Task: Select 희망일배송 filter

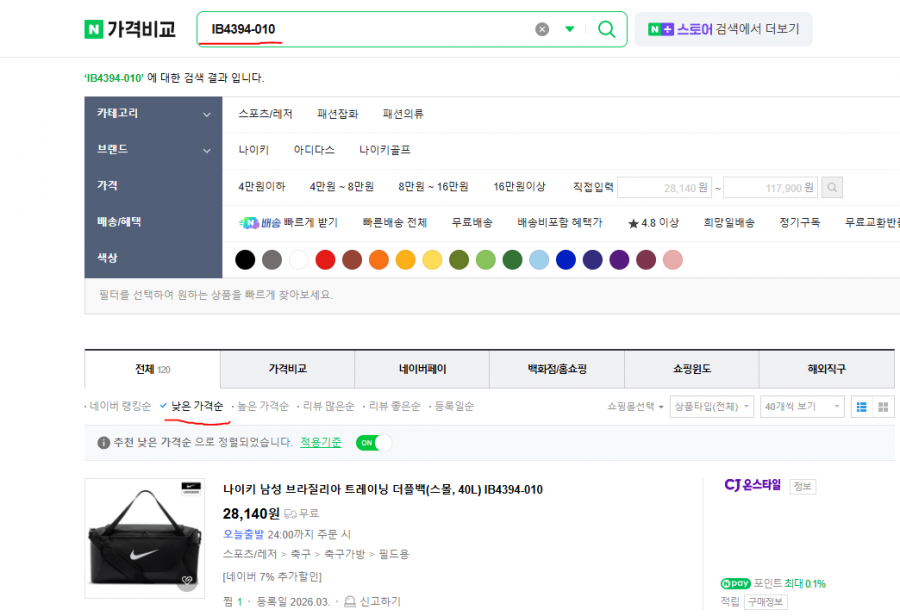Action: [729, 223]
